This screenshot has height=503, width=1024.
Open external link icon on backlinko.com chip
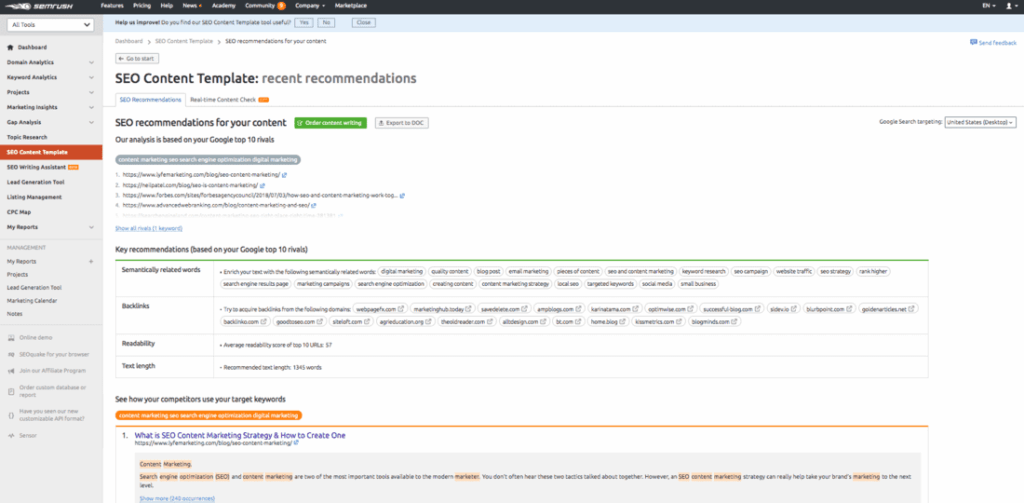[263, 321]
